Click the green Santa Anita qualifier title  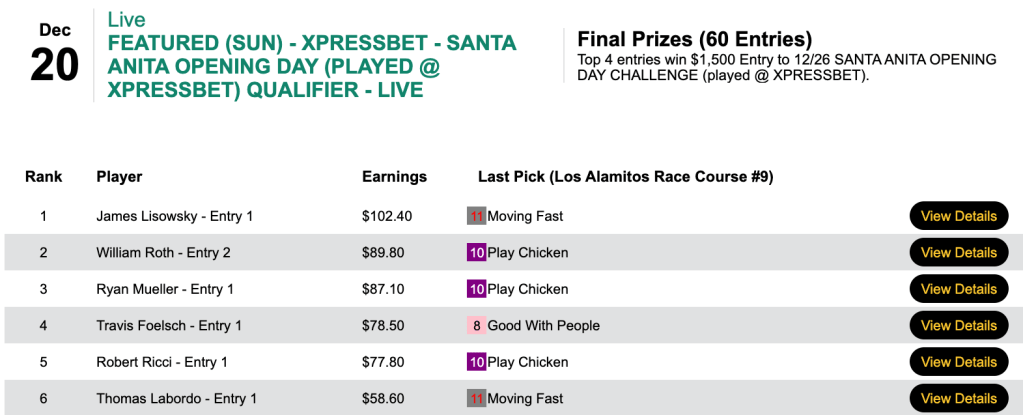[311, 67]
